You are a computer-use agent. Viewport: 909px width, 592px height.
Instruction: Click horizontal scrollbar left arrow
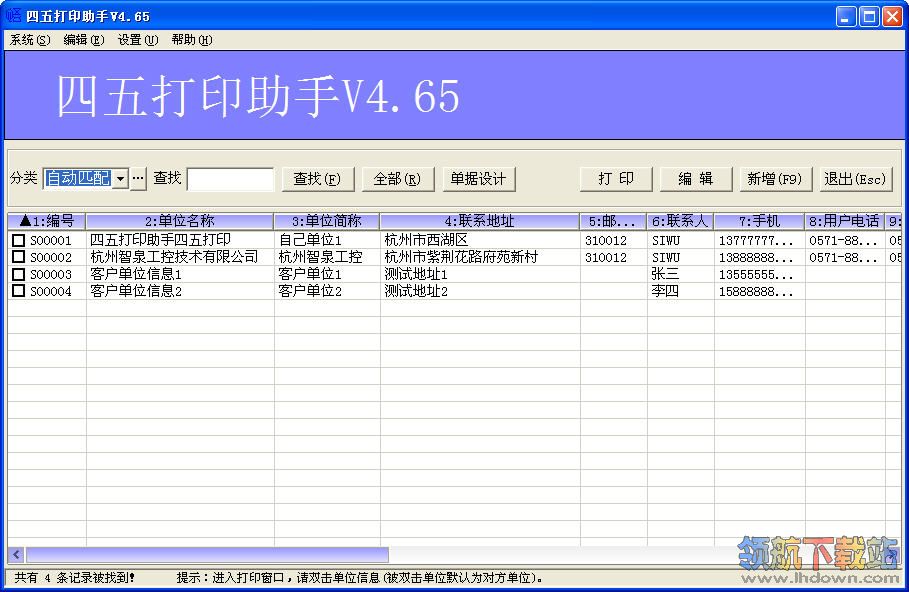click(x=16, y=555)
